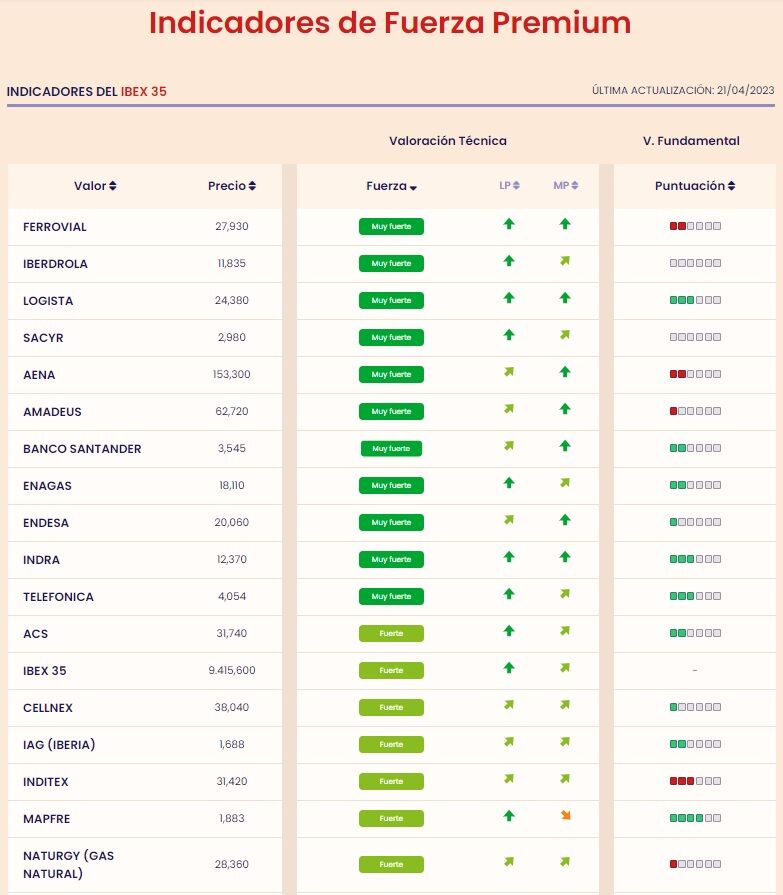This screenshot has width=783, height=895.
Task: Sort table by Precio column
Action: pos(232,186)
